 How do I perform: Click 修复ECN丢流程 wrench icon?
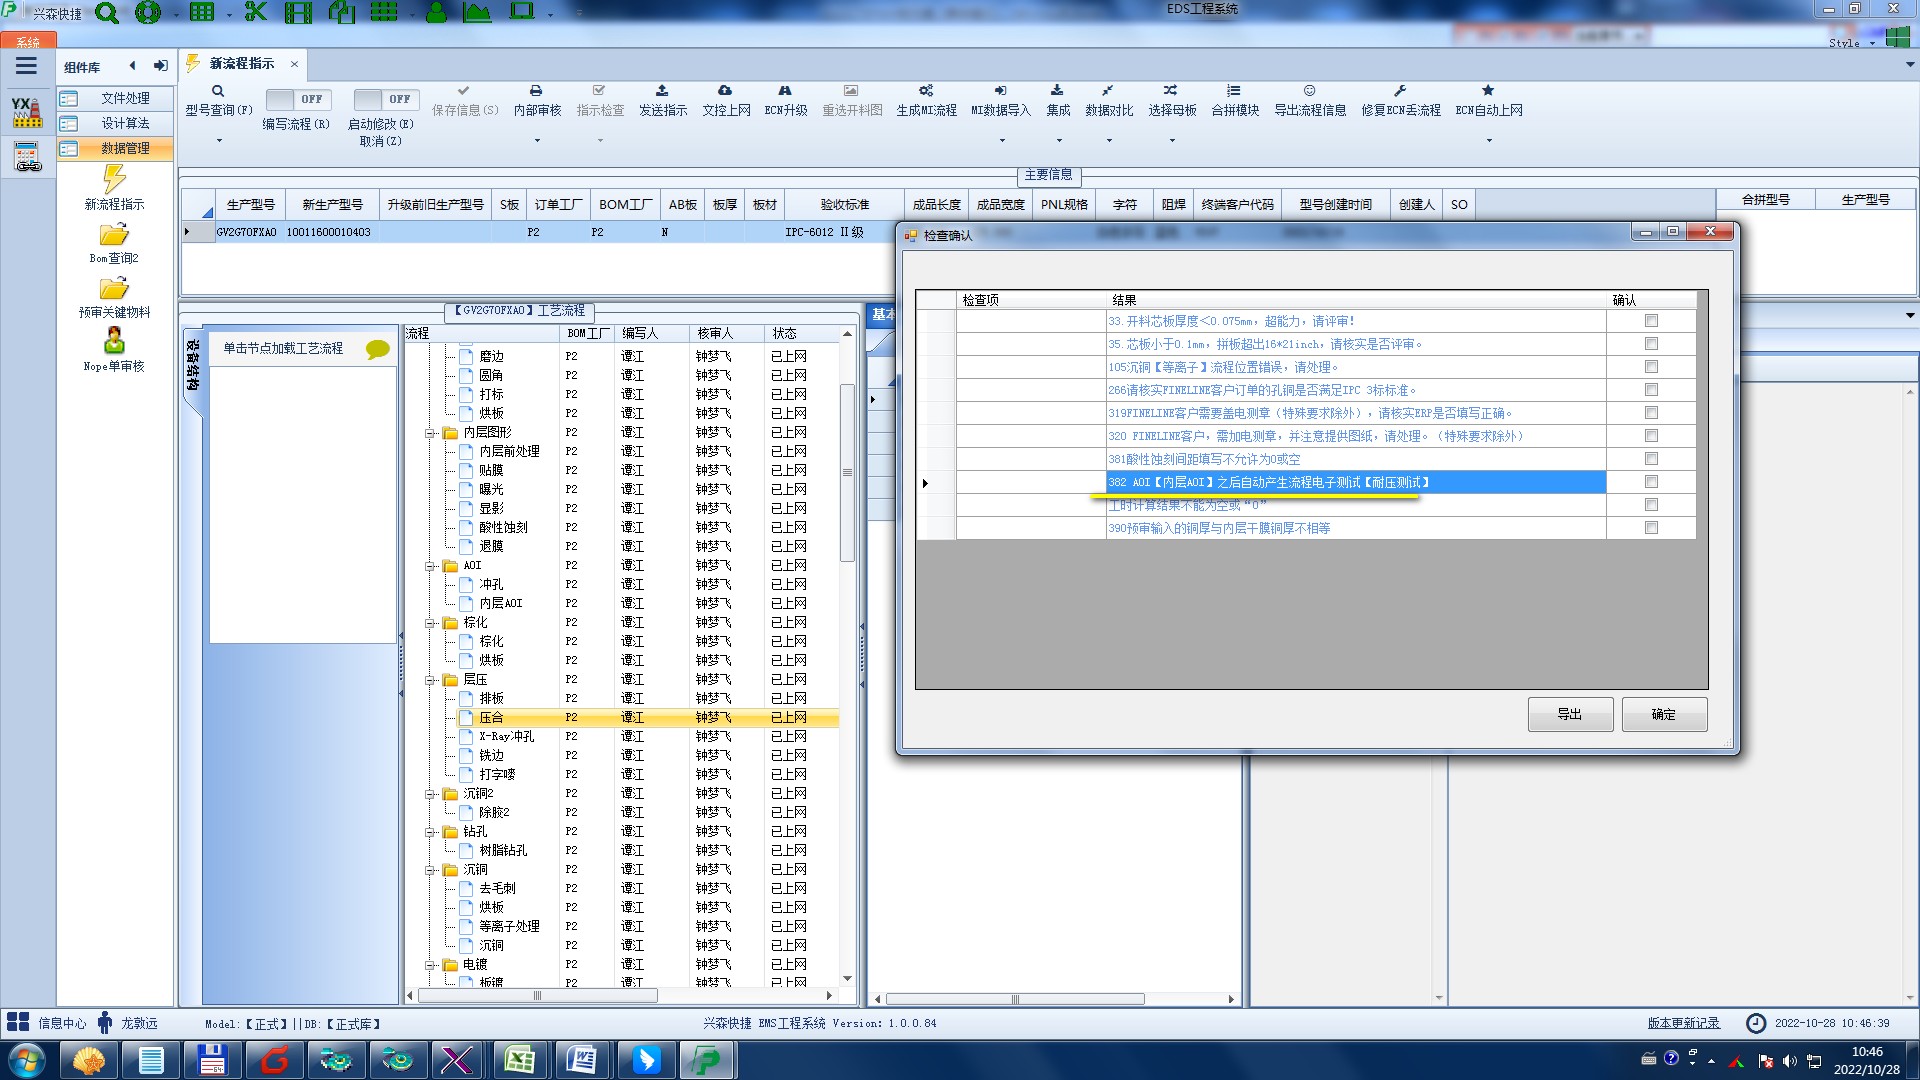pyautogui.click(x=1400, y=91)
